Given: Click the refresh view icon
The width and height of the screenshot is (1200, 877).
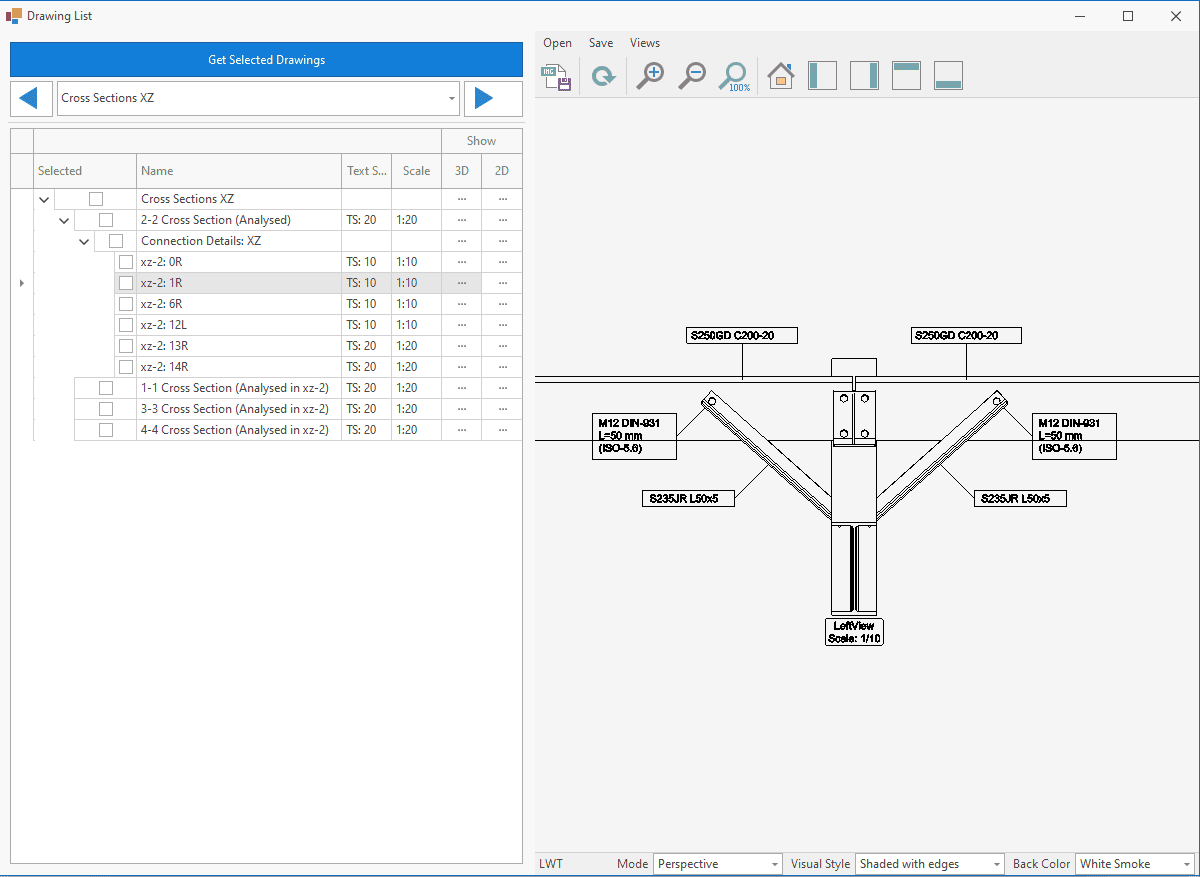Looking at the screenshot, I should [603, 76].
